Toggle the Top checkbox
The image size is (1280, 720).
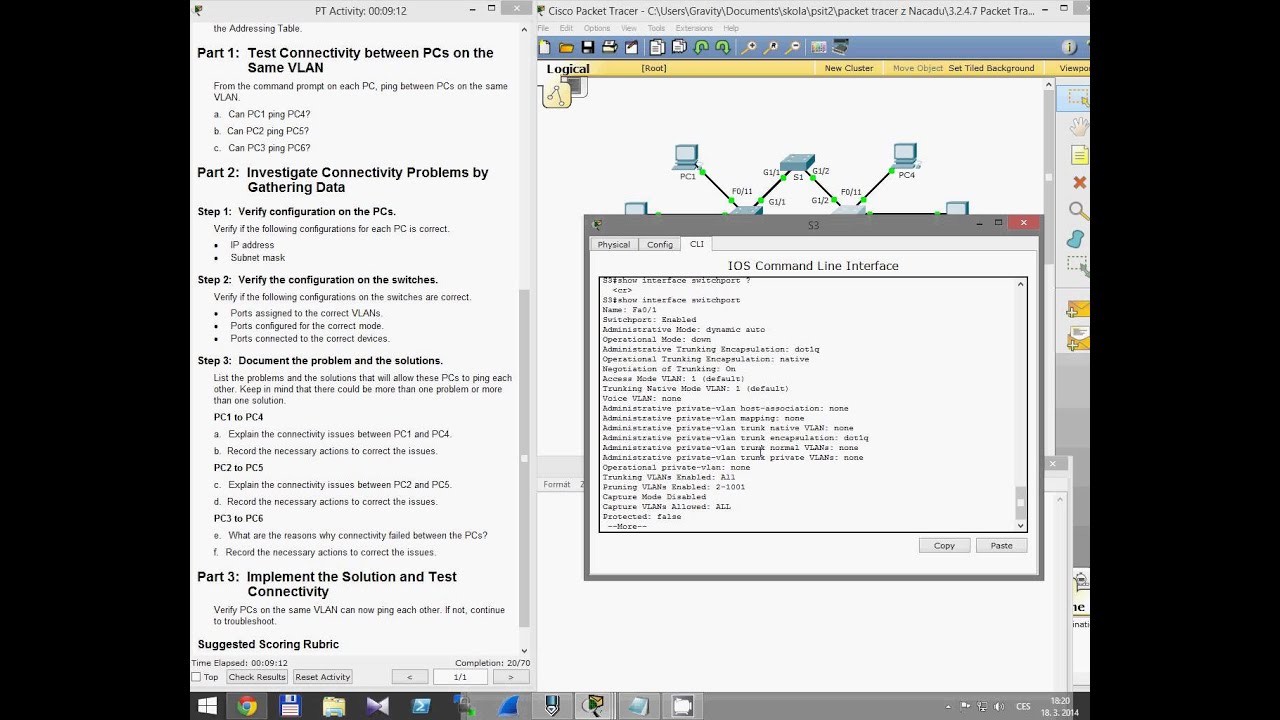click(197, 677)
